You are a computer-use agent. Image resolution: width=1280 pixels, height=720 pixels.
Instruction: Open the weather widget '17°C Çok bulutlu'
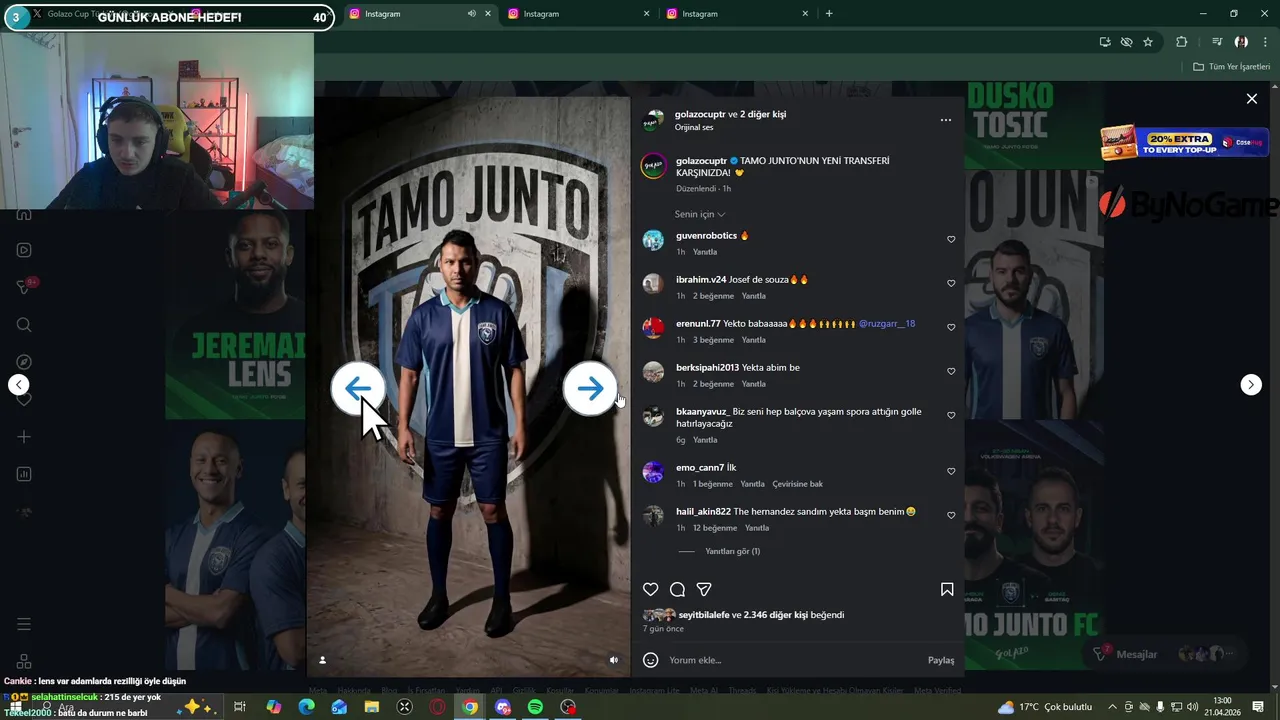coord(1046,707)
